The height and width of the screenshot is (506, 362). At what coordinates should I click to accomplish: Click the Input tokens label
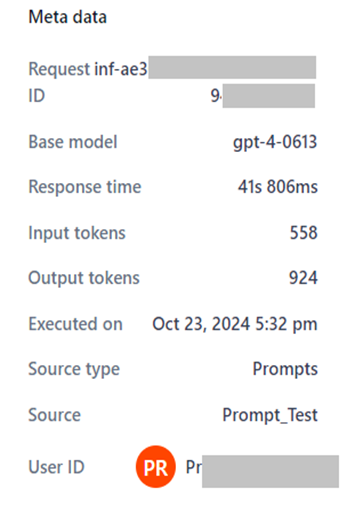coord(77,233)
